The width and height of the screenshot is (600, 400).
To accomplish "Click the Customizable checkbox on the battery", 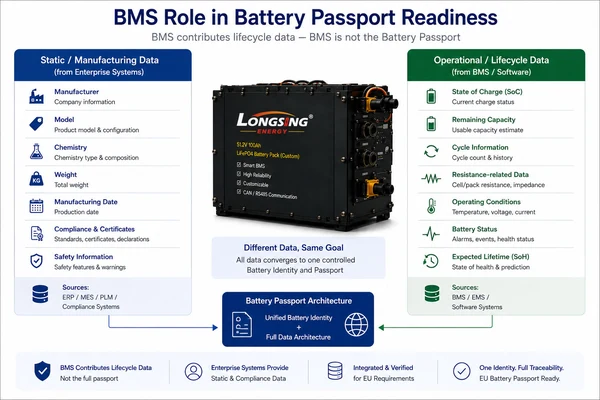I will click(239, 183).
